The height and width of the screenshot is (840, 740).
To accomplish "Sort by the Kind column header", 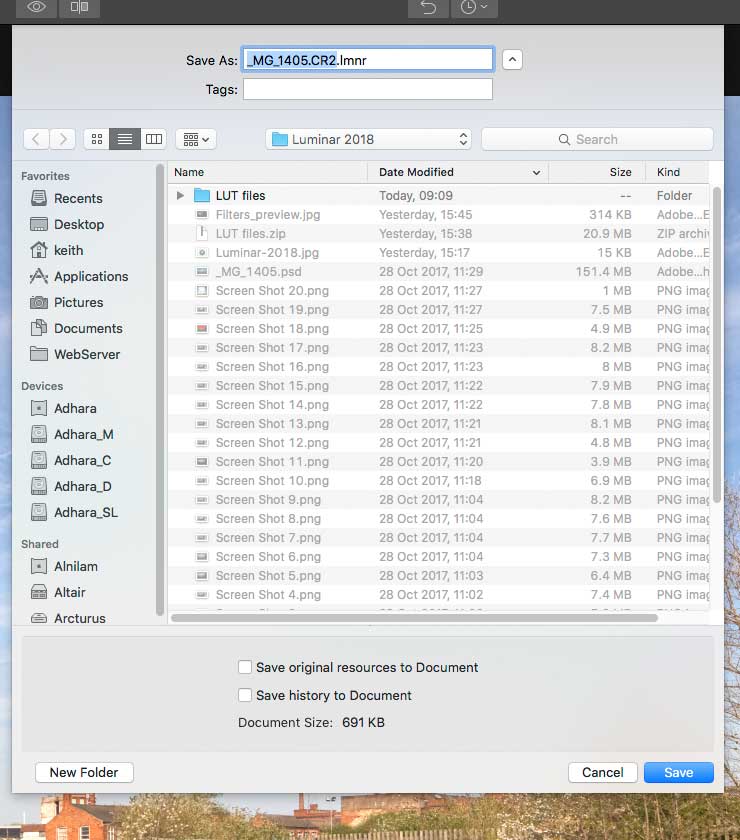I will (x=677, y=172).
